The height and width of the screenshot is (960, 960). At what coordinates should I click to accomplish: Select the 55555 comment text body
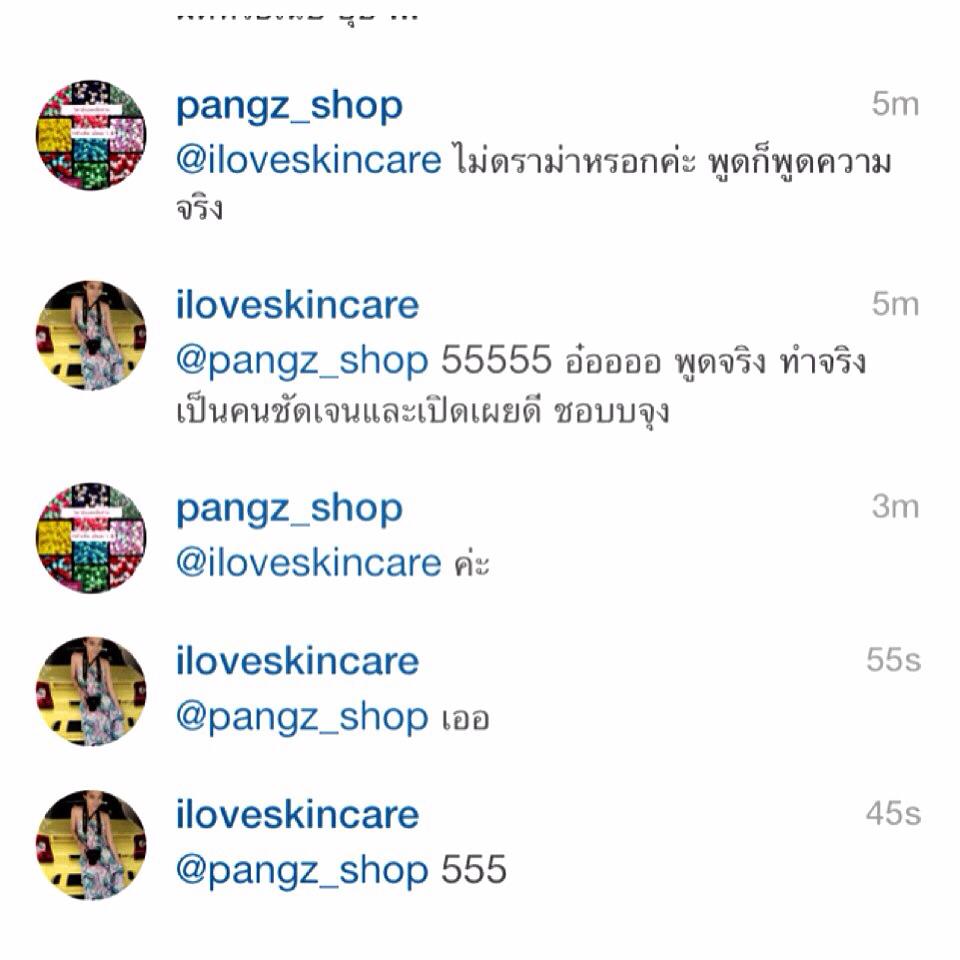click(x=521, y=386)
